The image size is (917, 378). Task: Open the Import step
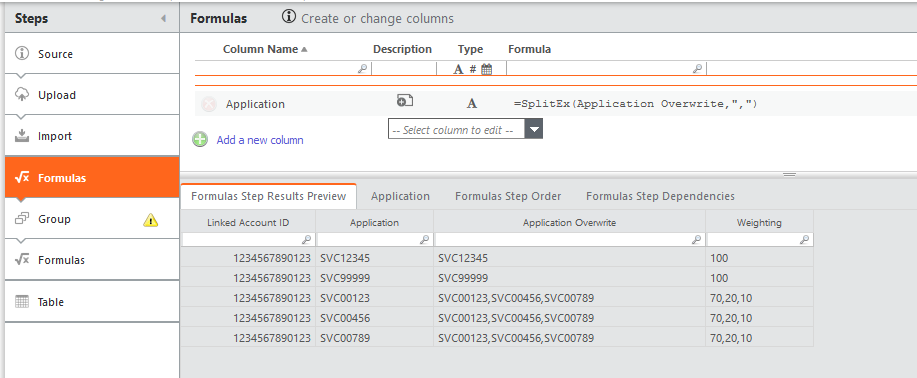click(92, 136)
